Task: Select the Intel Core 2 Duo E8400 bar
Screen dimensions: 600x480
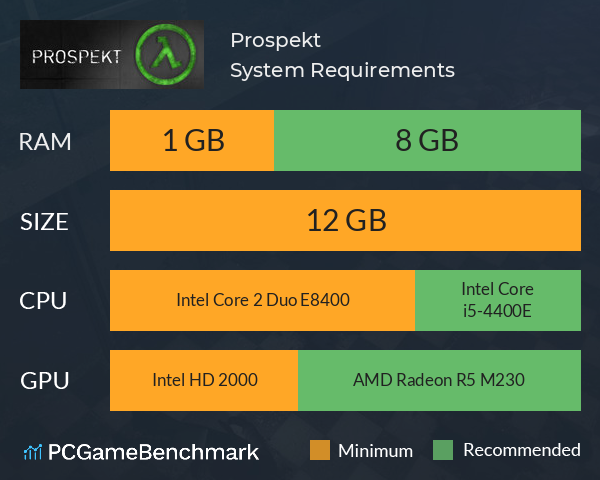Action: (262, 300)
